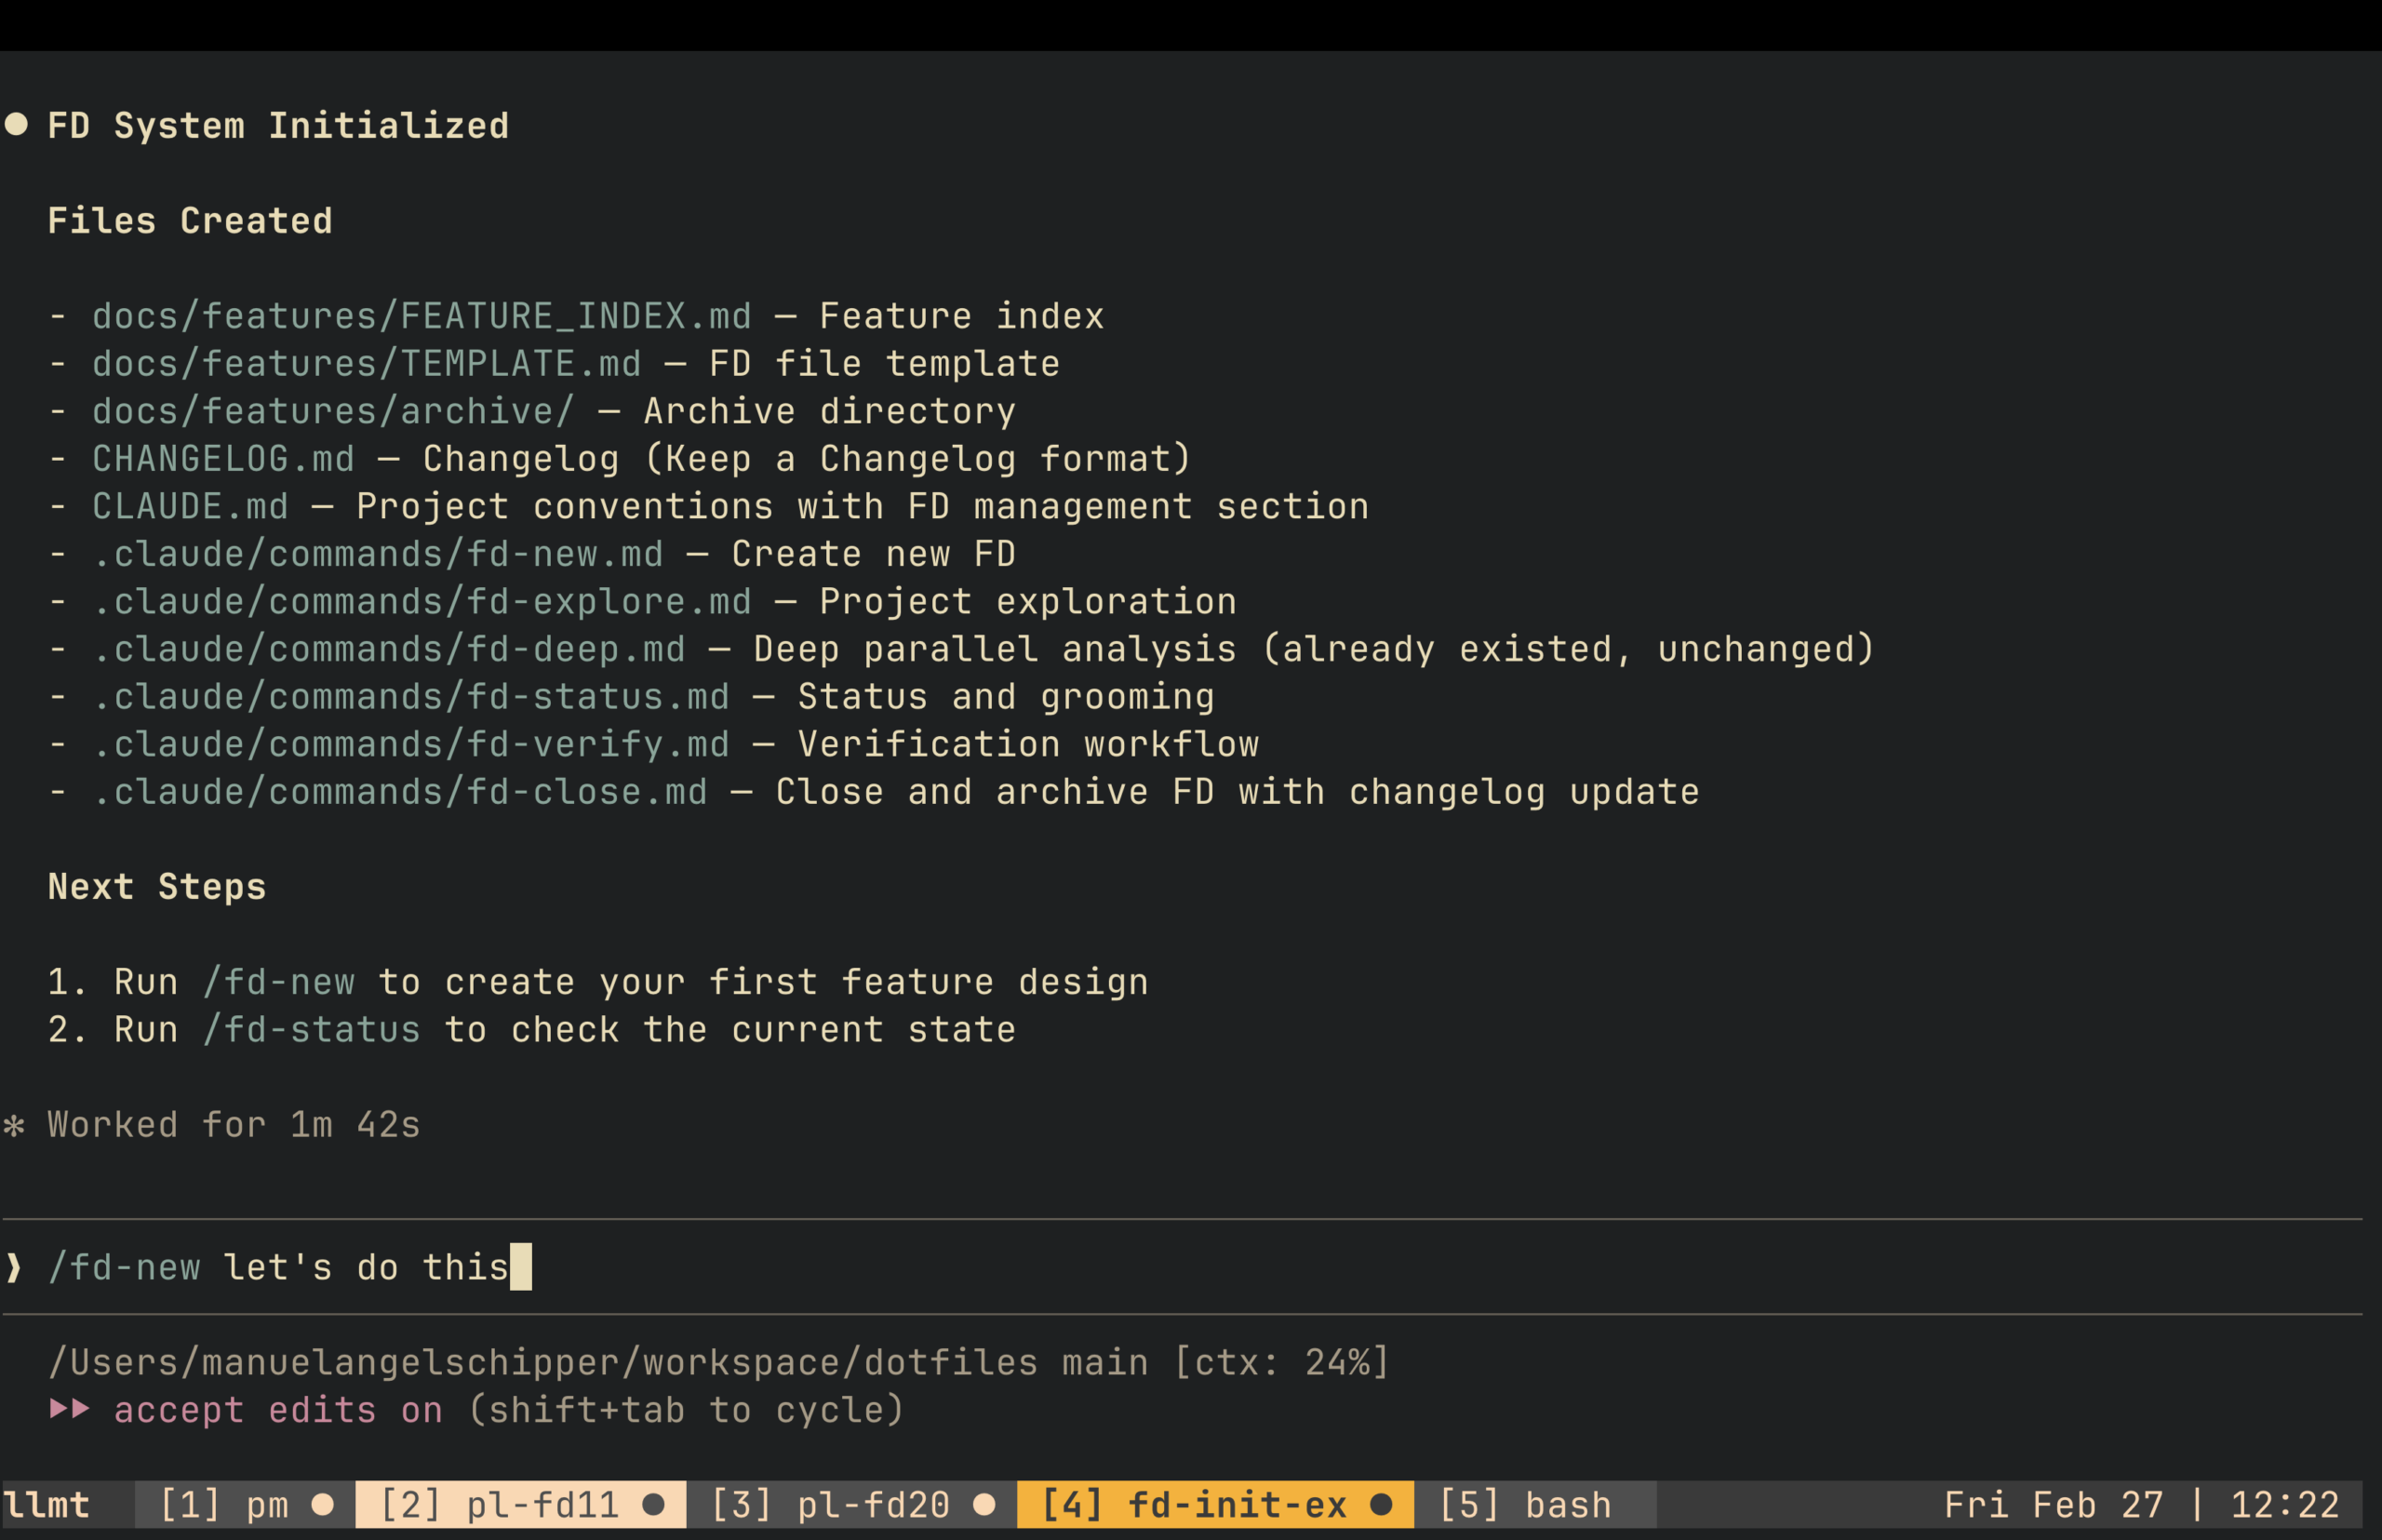Open docs/features/FEATURE_INDEX.md file path
Image resolution: width=2382 pixels, height=1540 pixels.
(421, 317)
